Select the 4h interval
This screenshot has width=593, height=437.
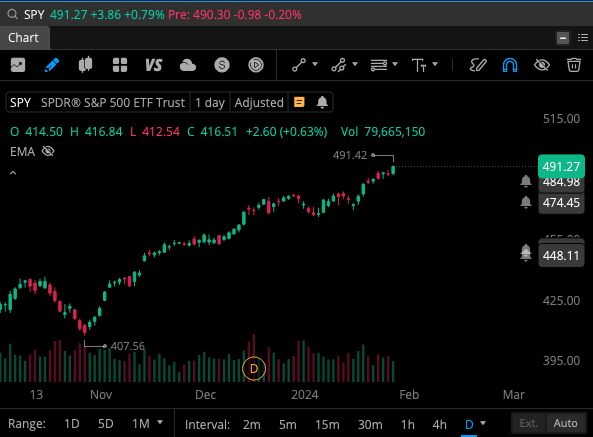pyautogui.click(x=439, y=425)
